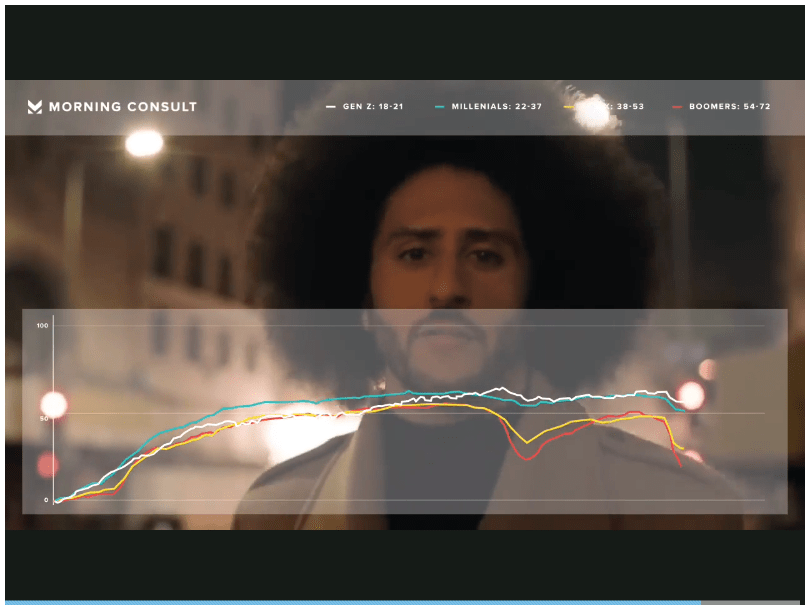Select the Boomers: 54-72 legend label
The image size is (807, 612).
[729, 106]
